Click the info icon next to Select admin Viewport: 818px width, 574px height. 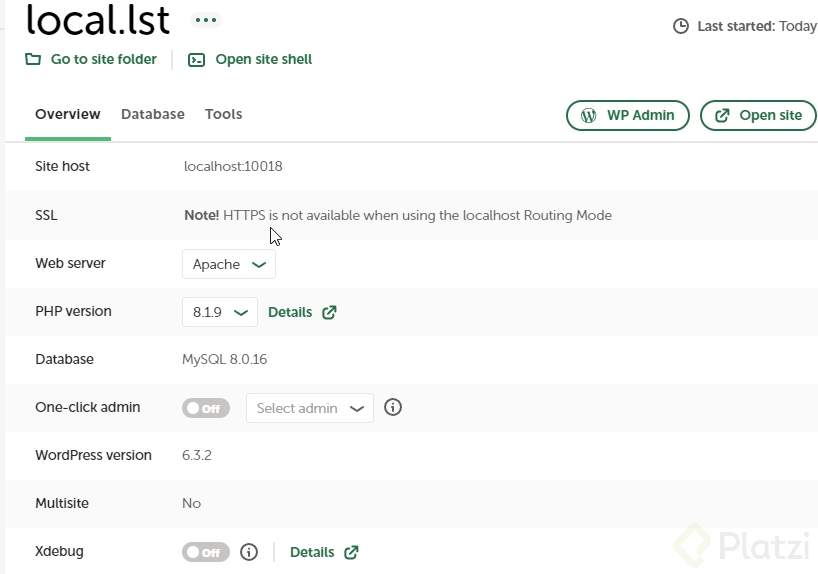393,408
